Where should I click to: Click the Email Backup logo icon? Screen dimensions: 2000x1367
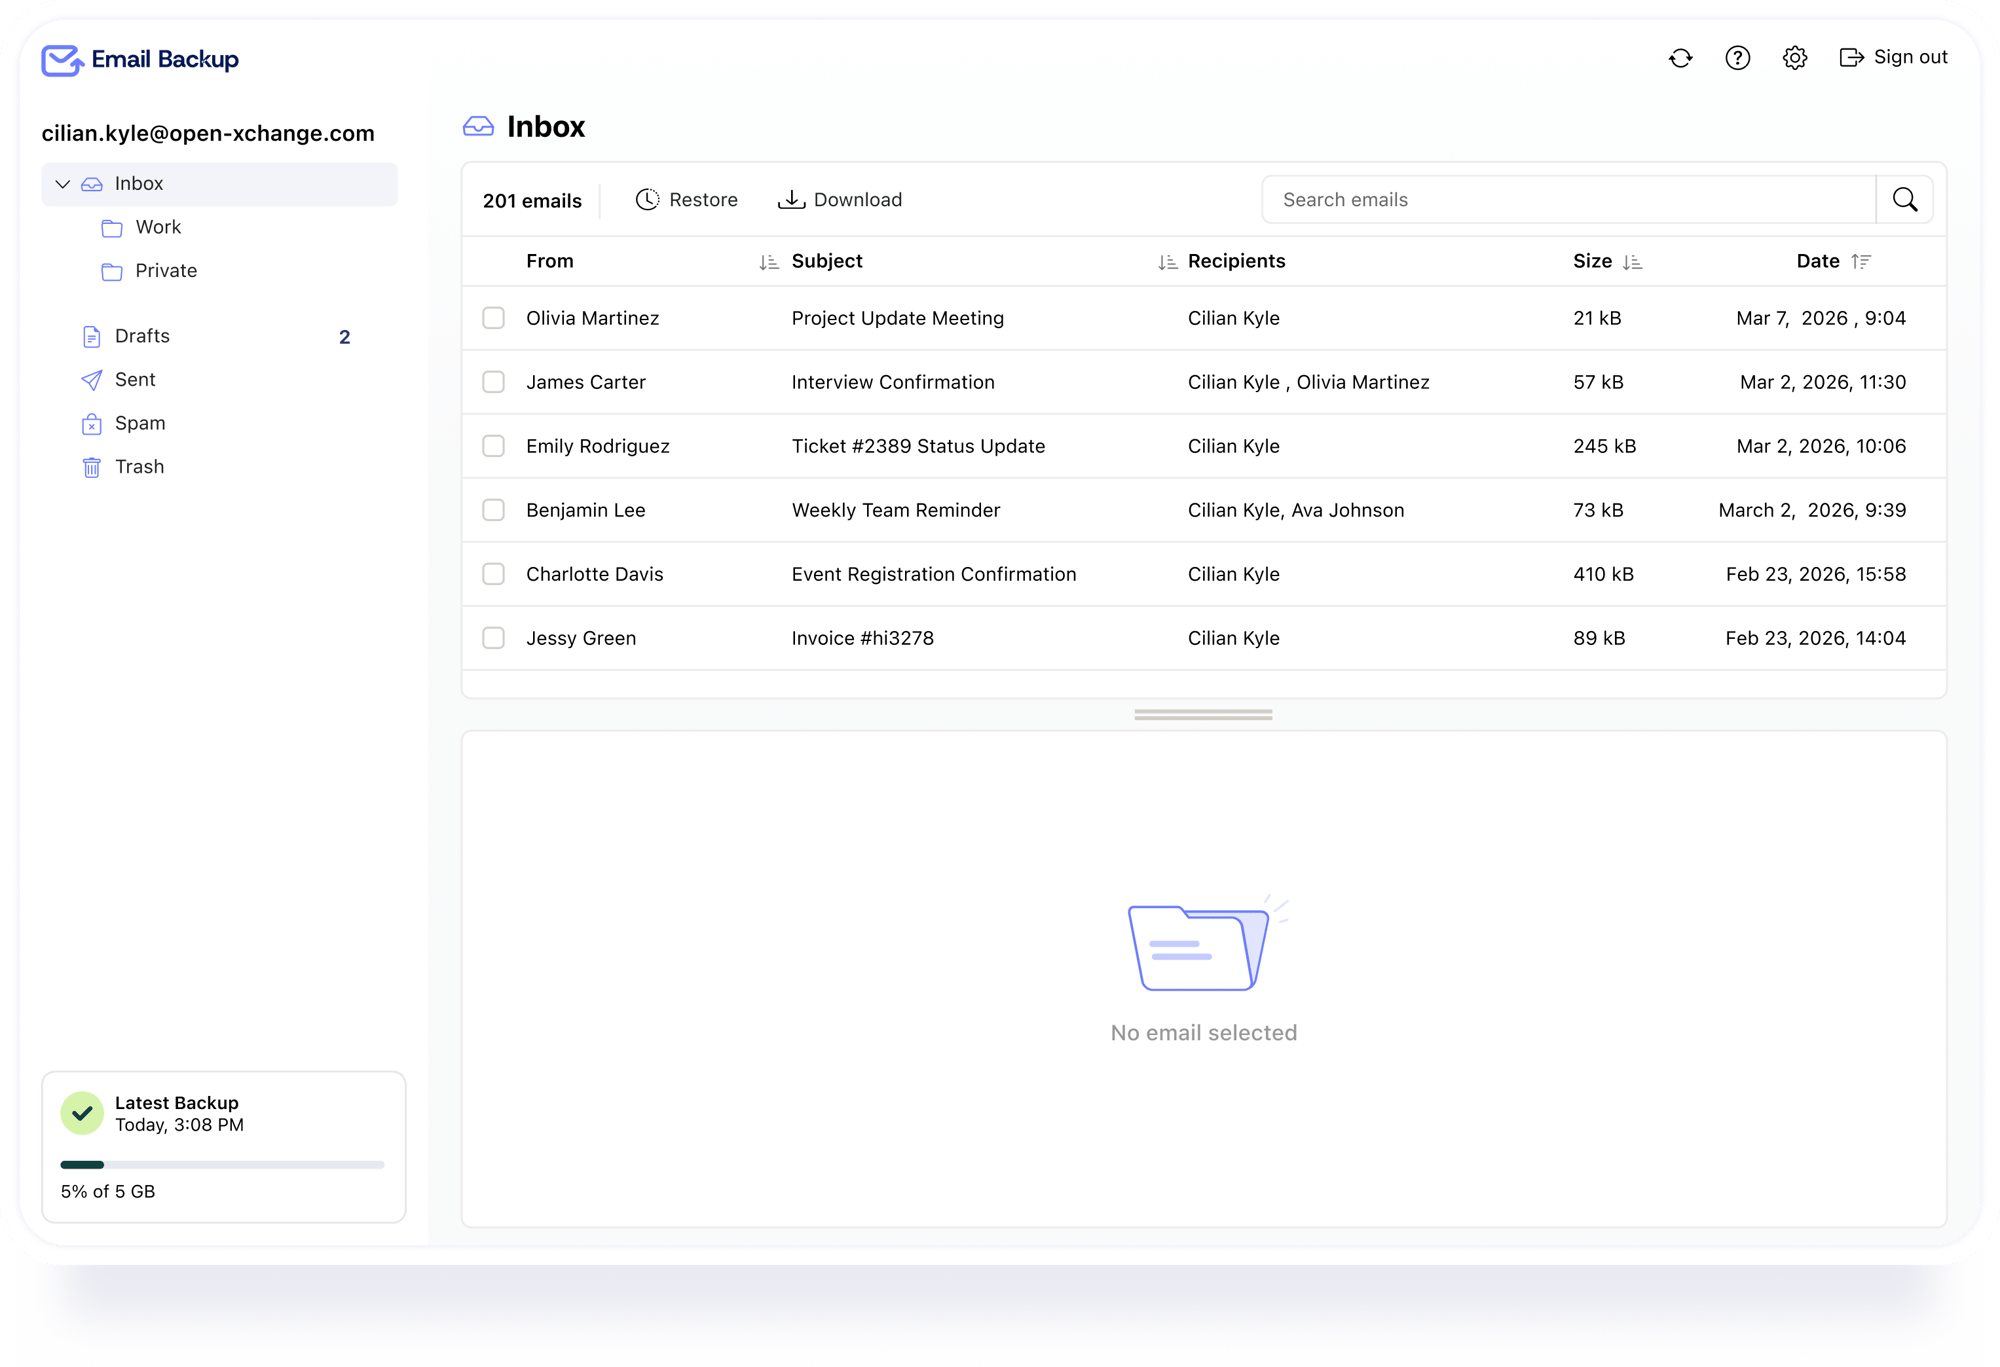point(61,60)
